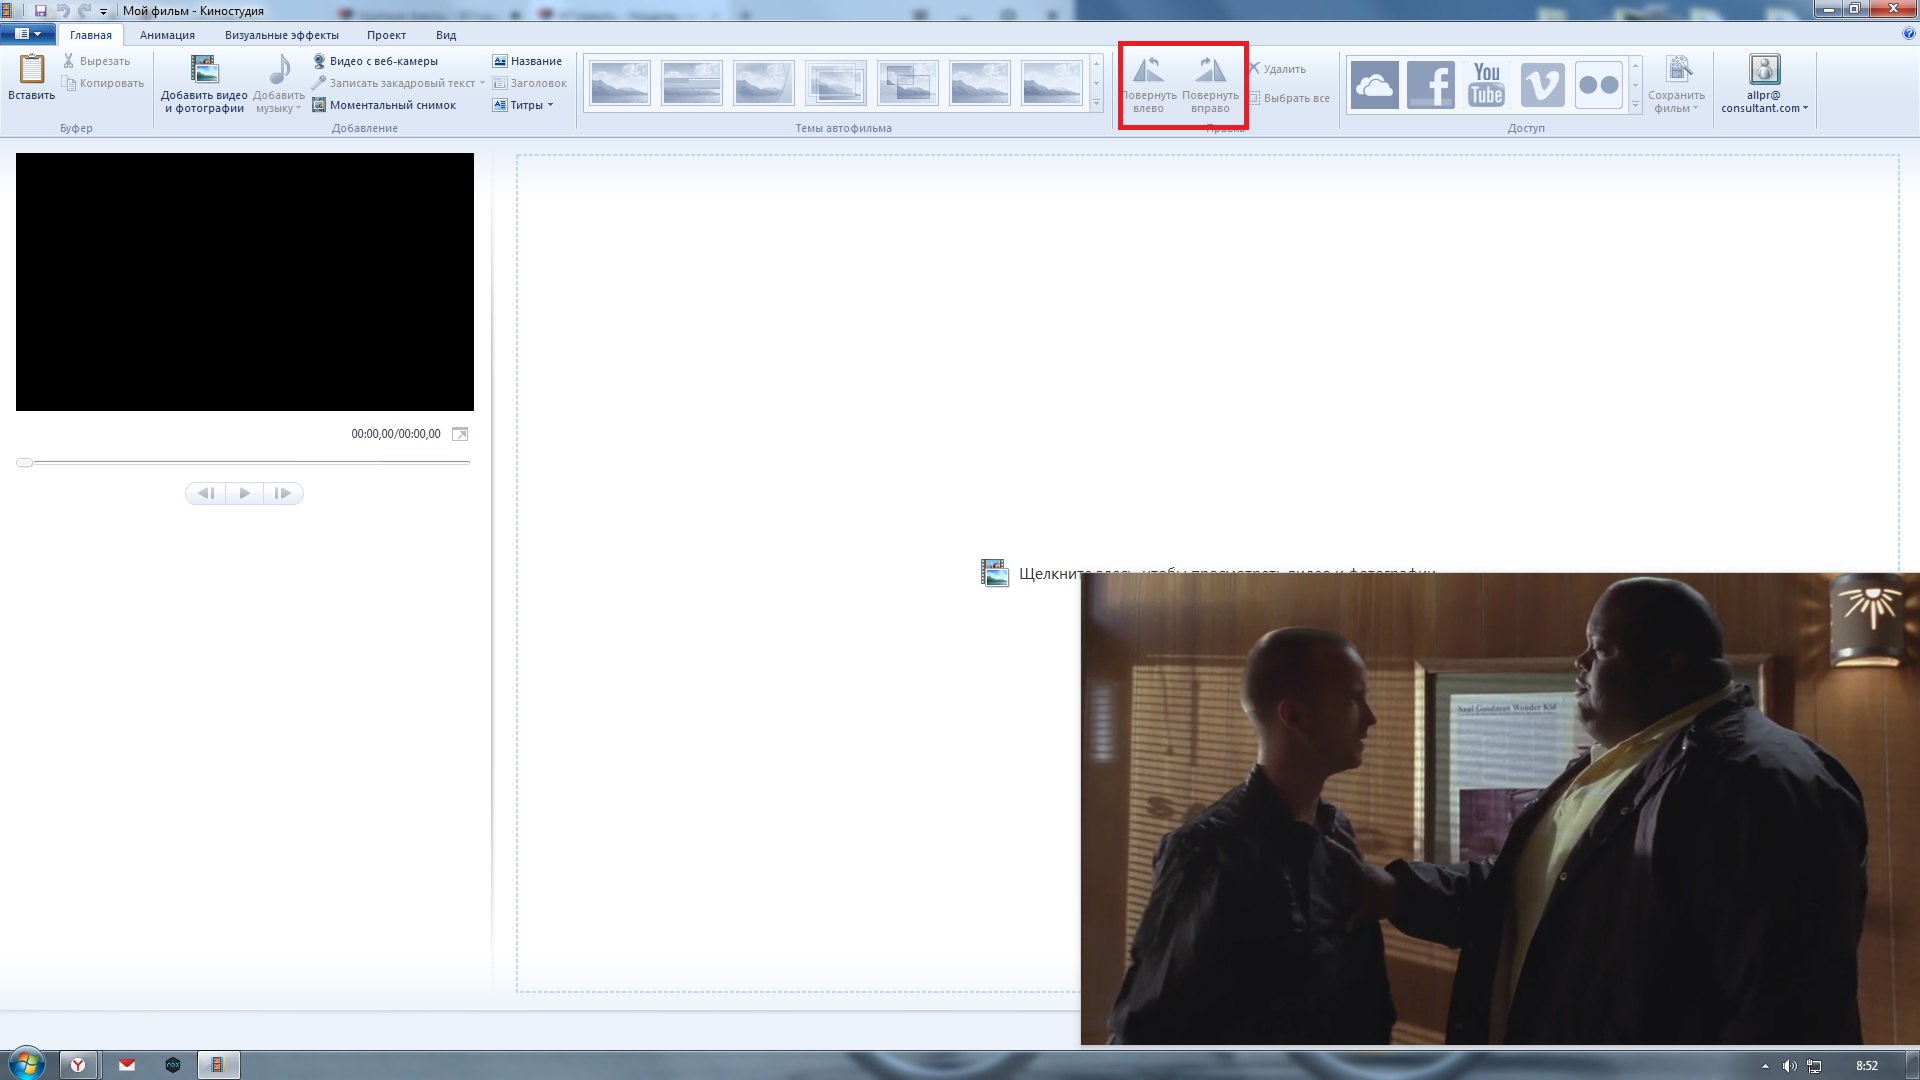Click the Сохранить фильм icon

1678,70
